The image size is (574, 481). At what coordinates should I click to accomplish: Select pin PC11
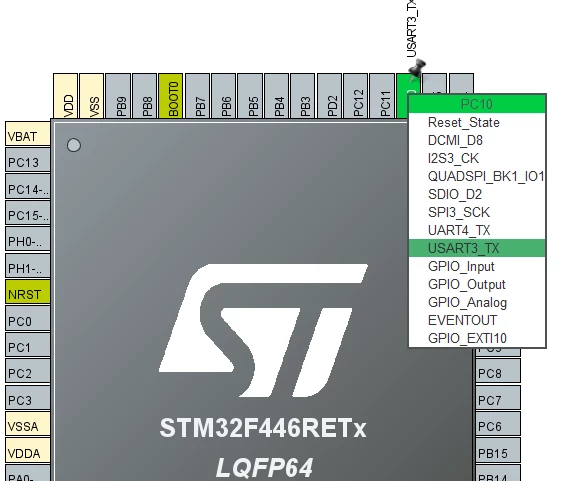tap(382, 96)
